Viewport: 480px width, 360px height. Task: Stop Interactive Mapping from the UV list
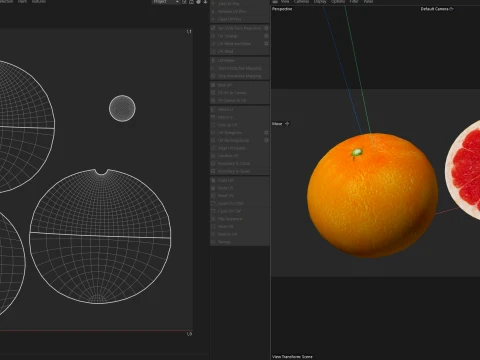[239, 76]
